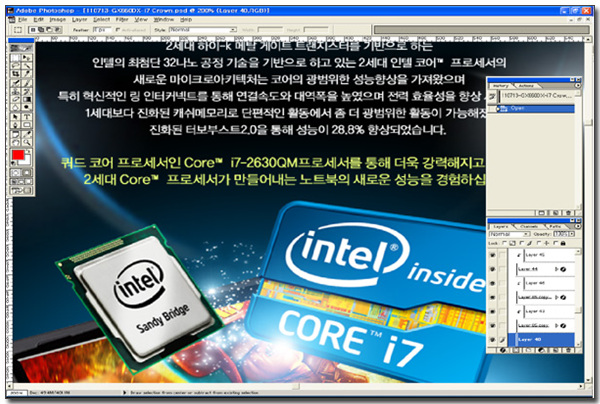Open the Window menu
Image resolution: width=600 pixels, height=404 pixels.
pos(163,20)
